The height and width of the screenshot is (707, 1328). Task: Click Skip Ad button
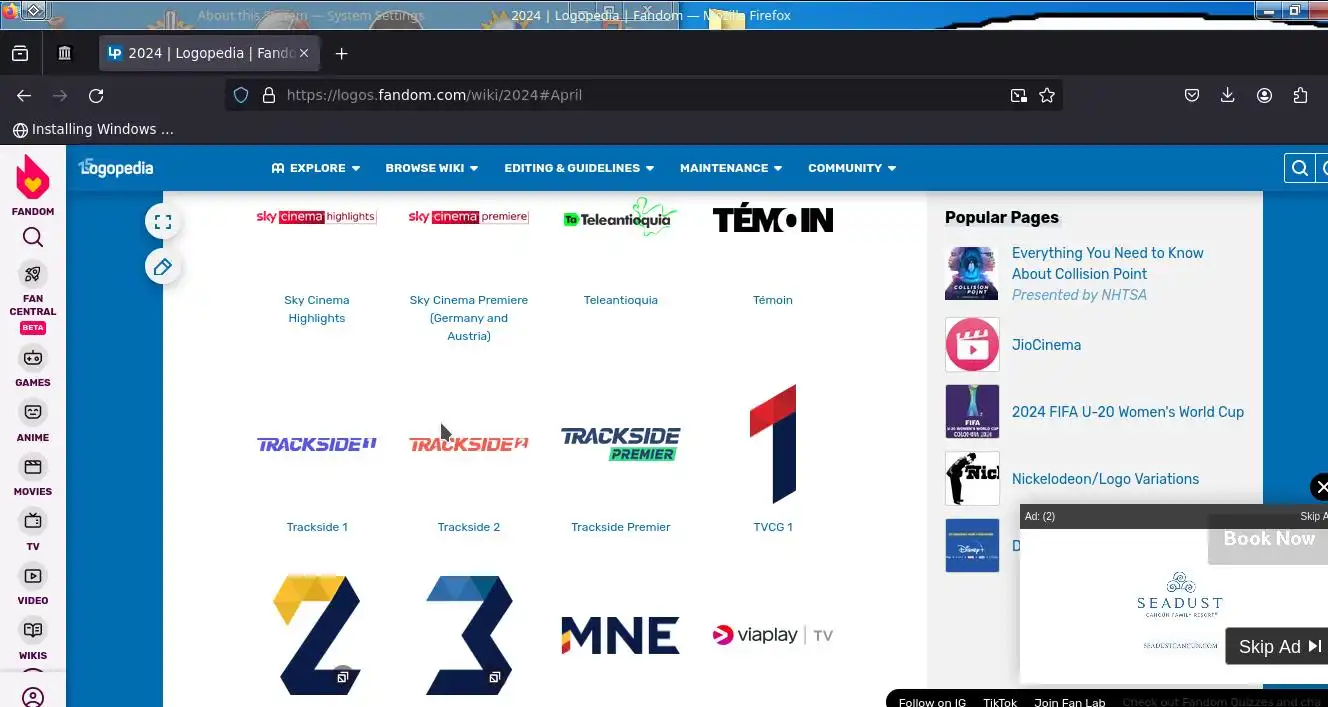click(1277, 646)
